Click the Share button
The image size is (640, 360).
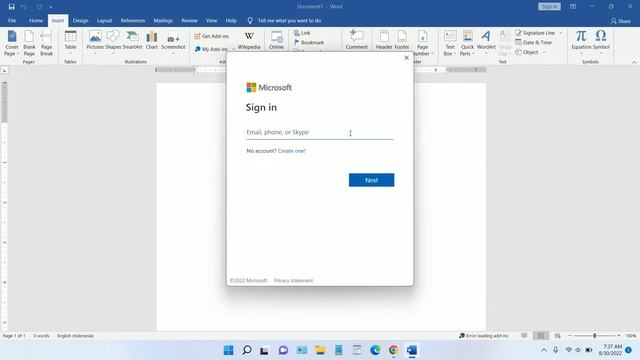621,21
